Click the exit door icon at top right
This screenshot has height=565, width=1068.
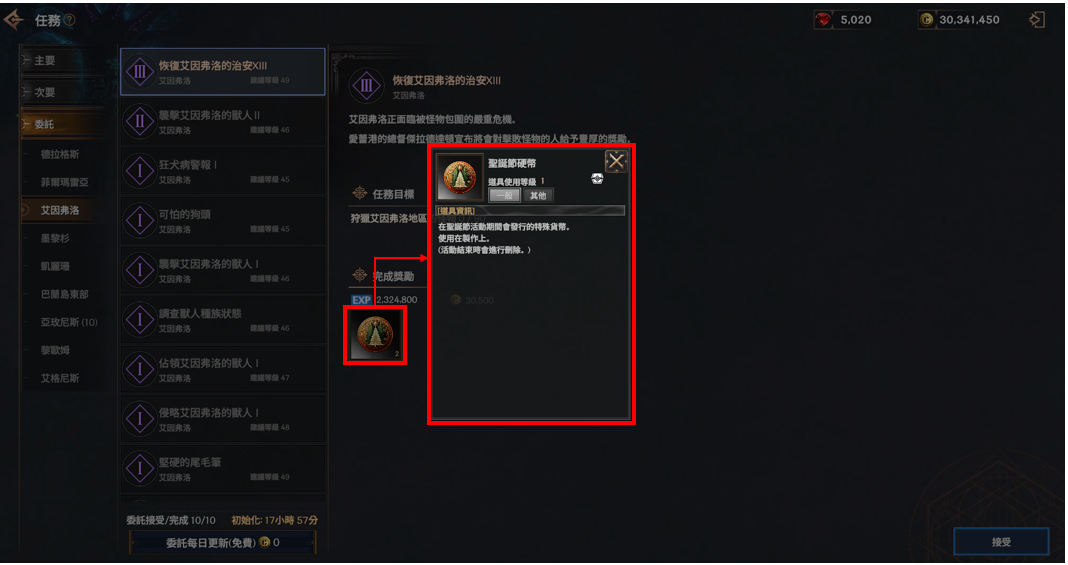click(1036, 20)
